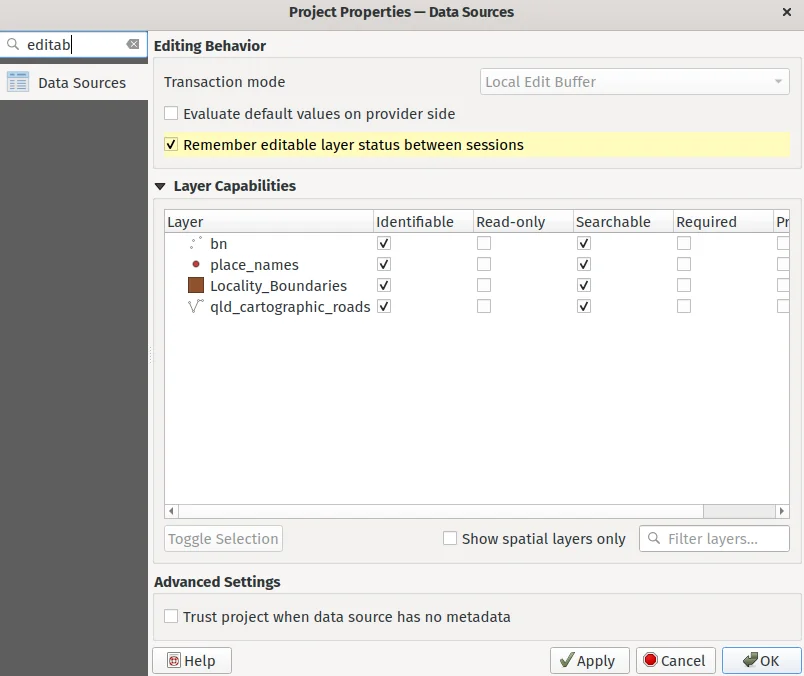Collapse the Layer Capabilities section
This screenshot has height=676, width=804.
pos(160,186)
